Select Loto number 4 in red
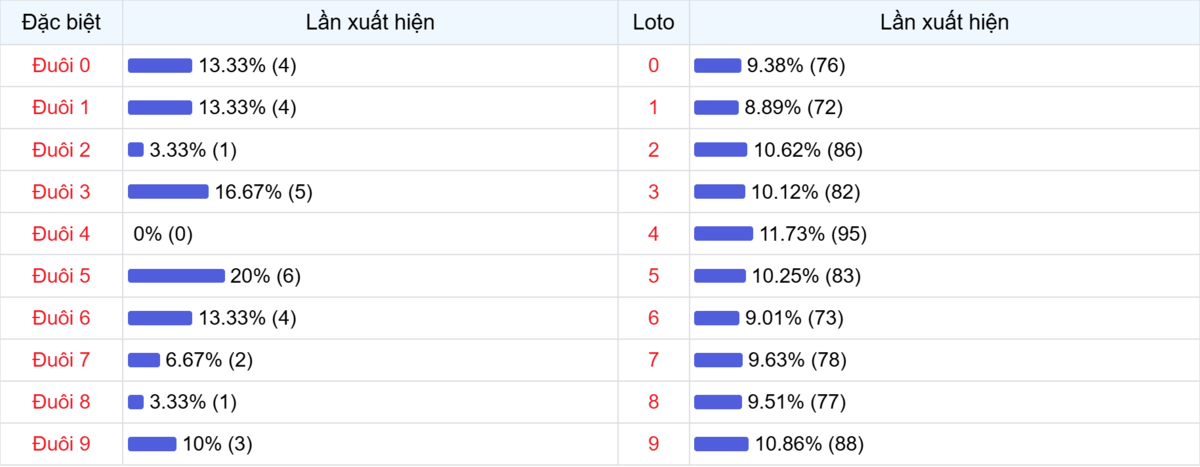This screenshot has width=1200, height=467. click(653, 234)
